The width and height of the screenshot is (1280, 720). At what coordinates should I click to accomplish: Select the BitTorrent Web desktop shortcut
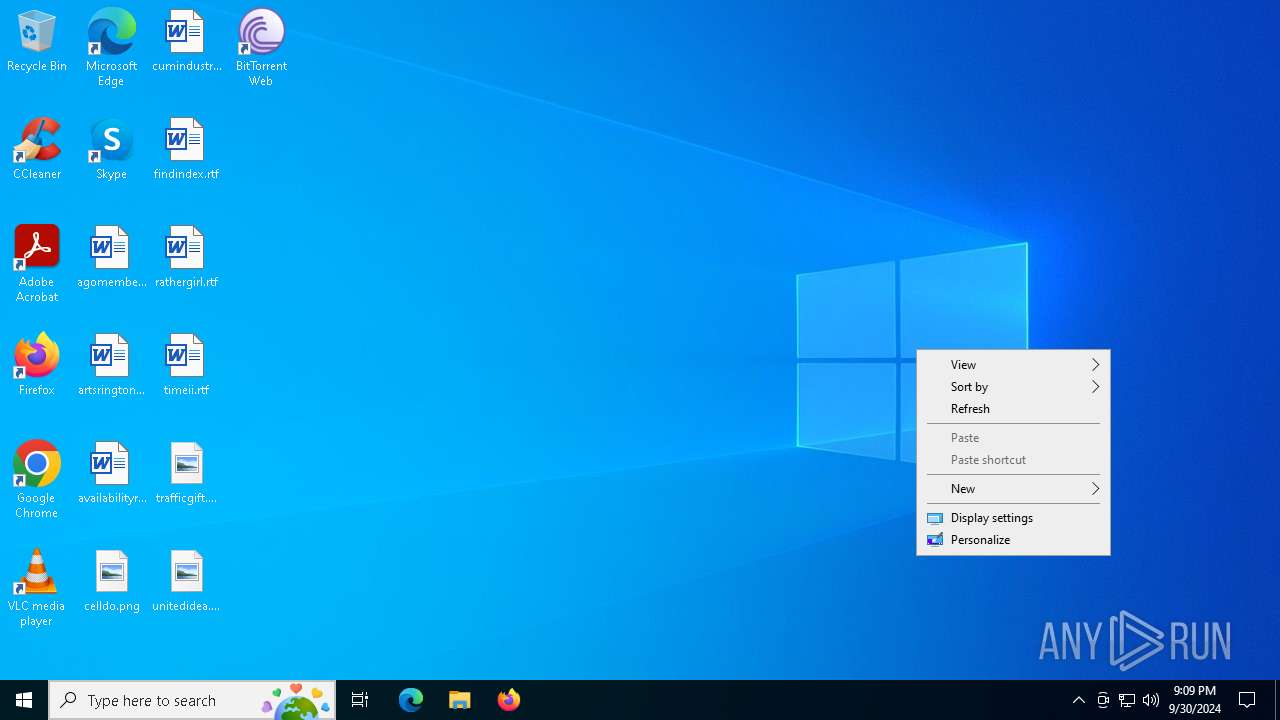[x=261, y=47]
